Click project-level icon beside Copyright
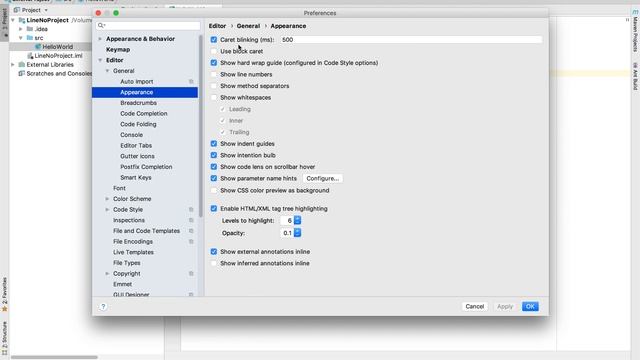640x360 pixels. (x=191, y=273)
